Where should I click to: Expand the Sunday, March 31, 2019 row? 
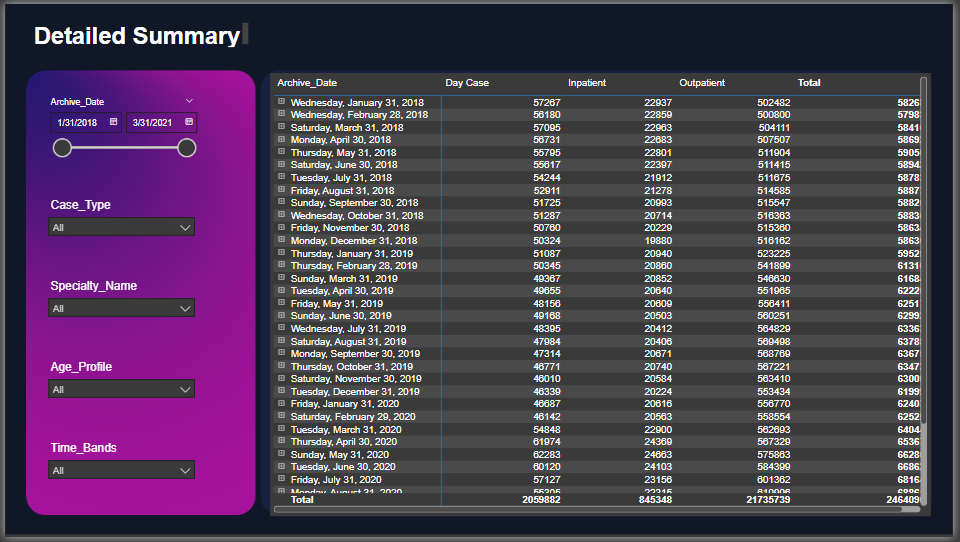[x=282, y=278]
